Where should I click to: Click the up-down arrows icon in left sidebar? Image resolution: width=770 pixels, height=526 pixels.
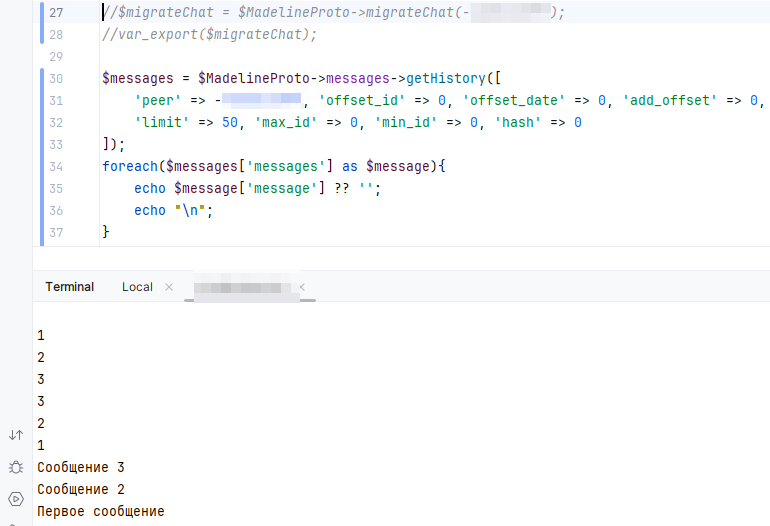(x=16, y=435)
